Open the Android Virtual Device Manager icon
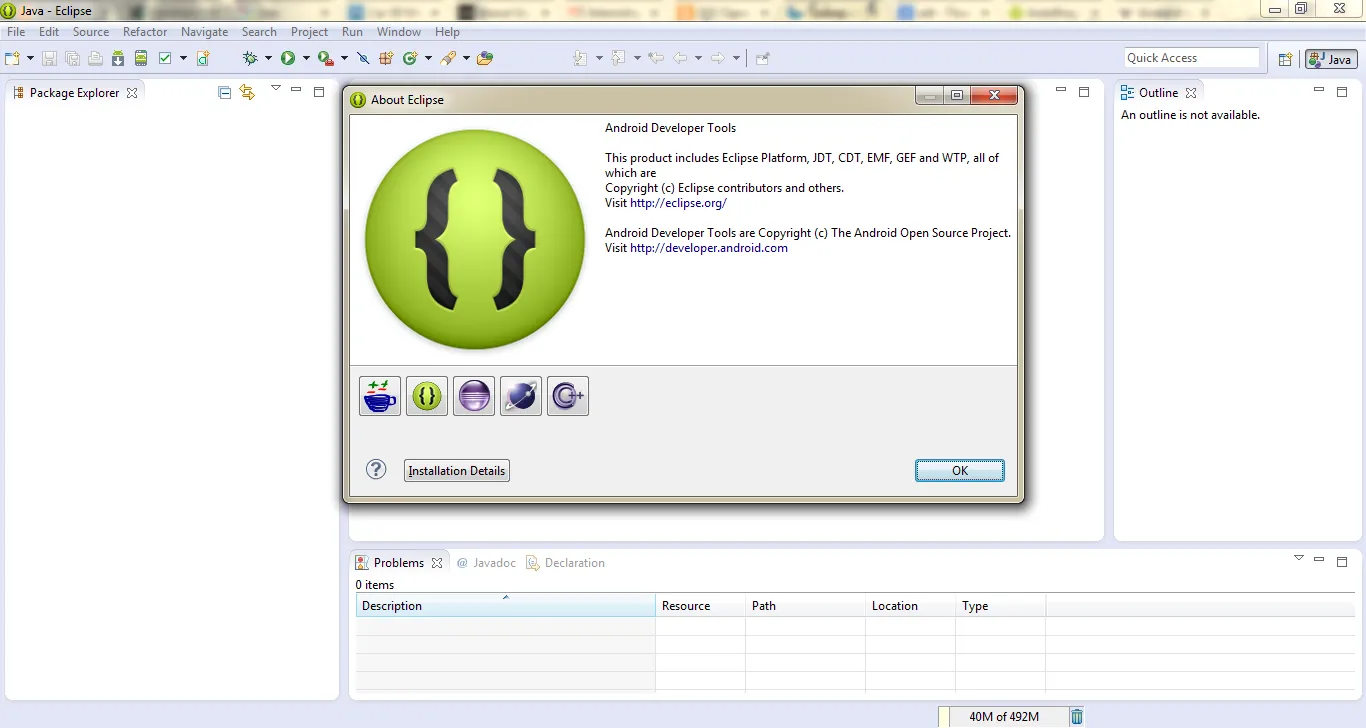 141,58
